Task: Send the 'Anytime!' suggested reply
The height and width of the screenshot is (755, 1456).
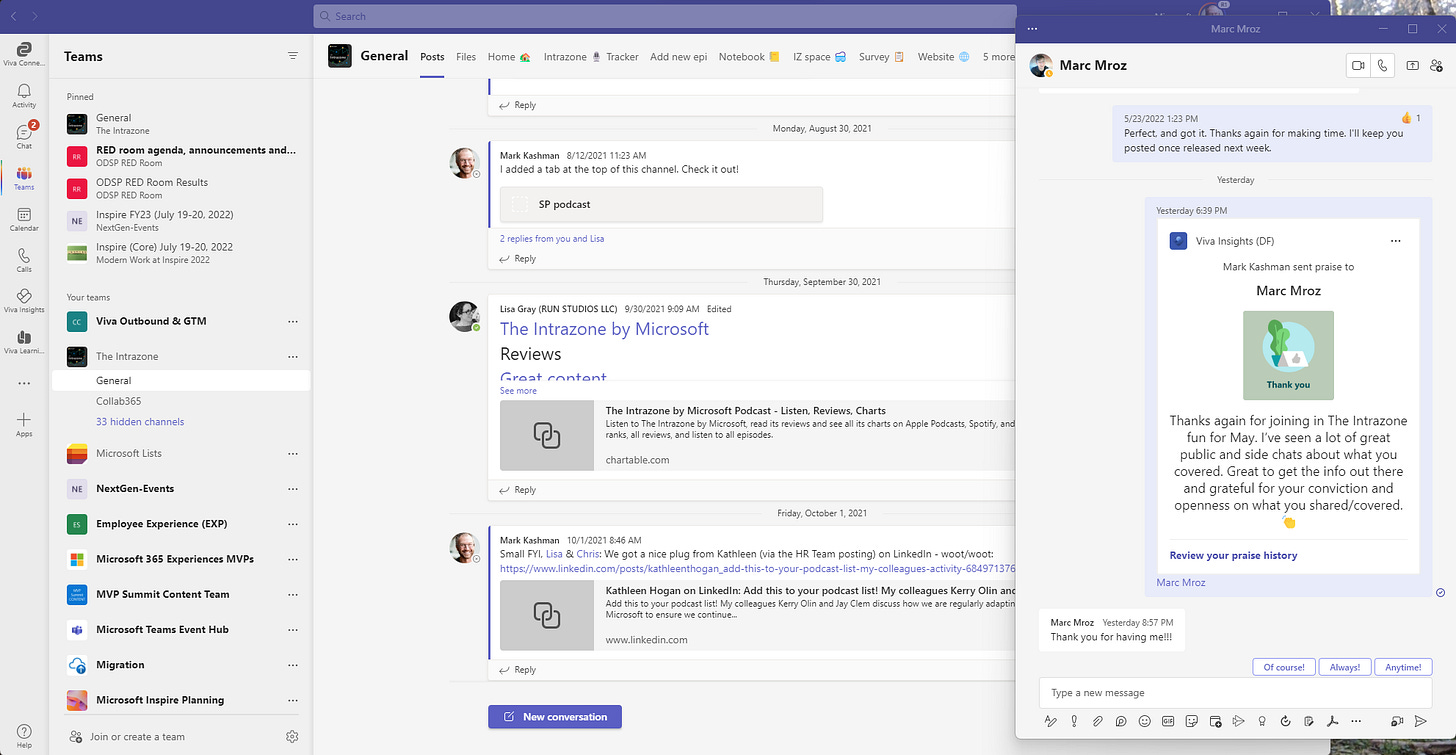Action: [x=1403, y=667]
